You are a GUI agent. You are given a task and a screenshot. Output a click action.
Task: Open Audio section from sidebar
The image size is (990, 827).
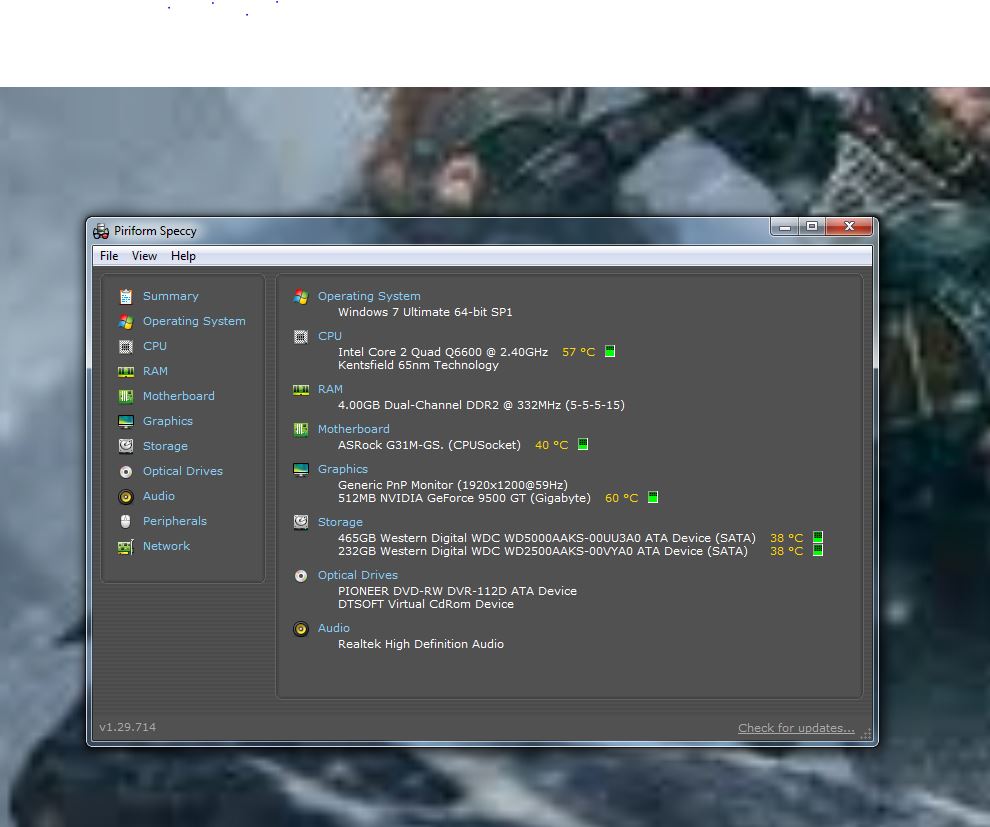tap(158, 496)
